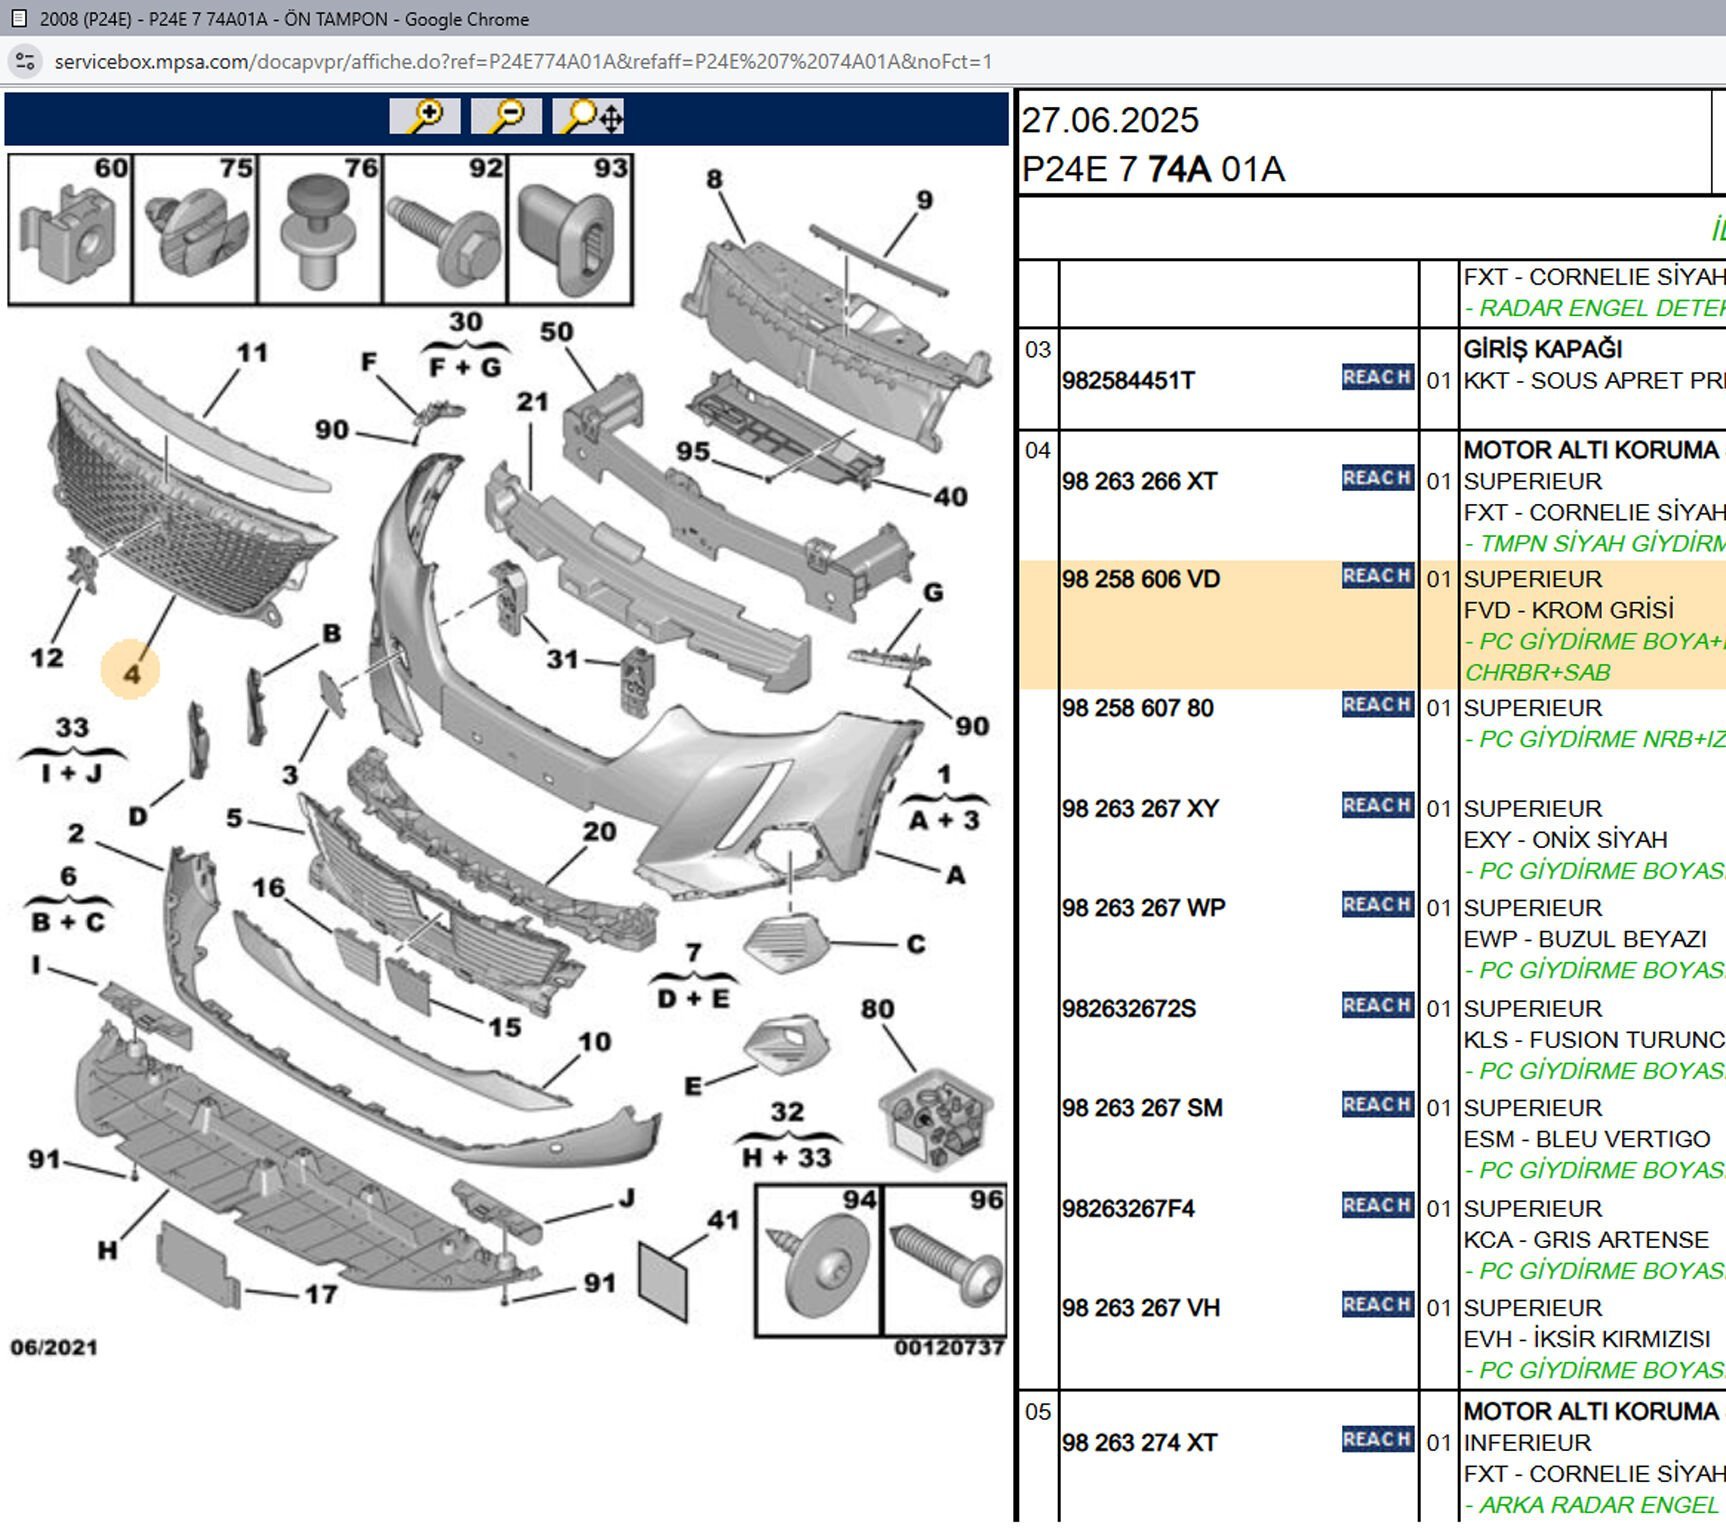1726x1536 pixels.
Task: Select the bolt thumbnail numbered 92
Action: tap(445, 229)
